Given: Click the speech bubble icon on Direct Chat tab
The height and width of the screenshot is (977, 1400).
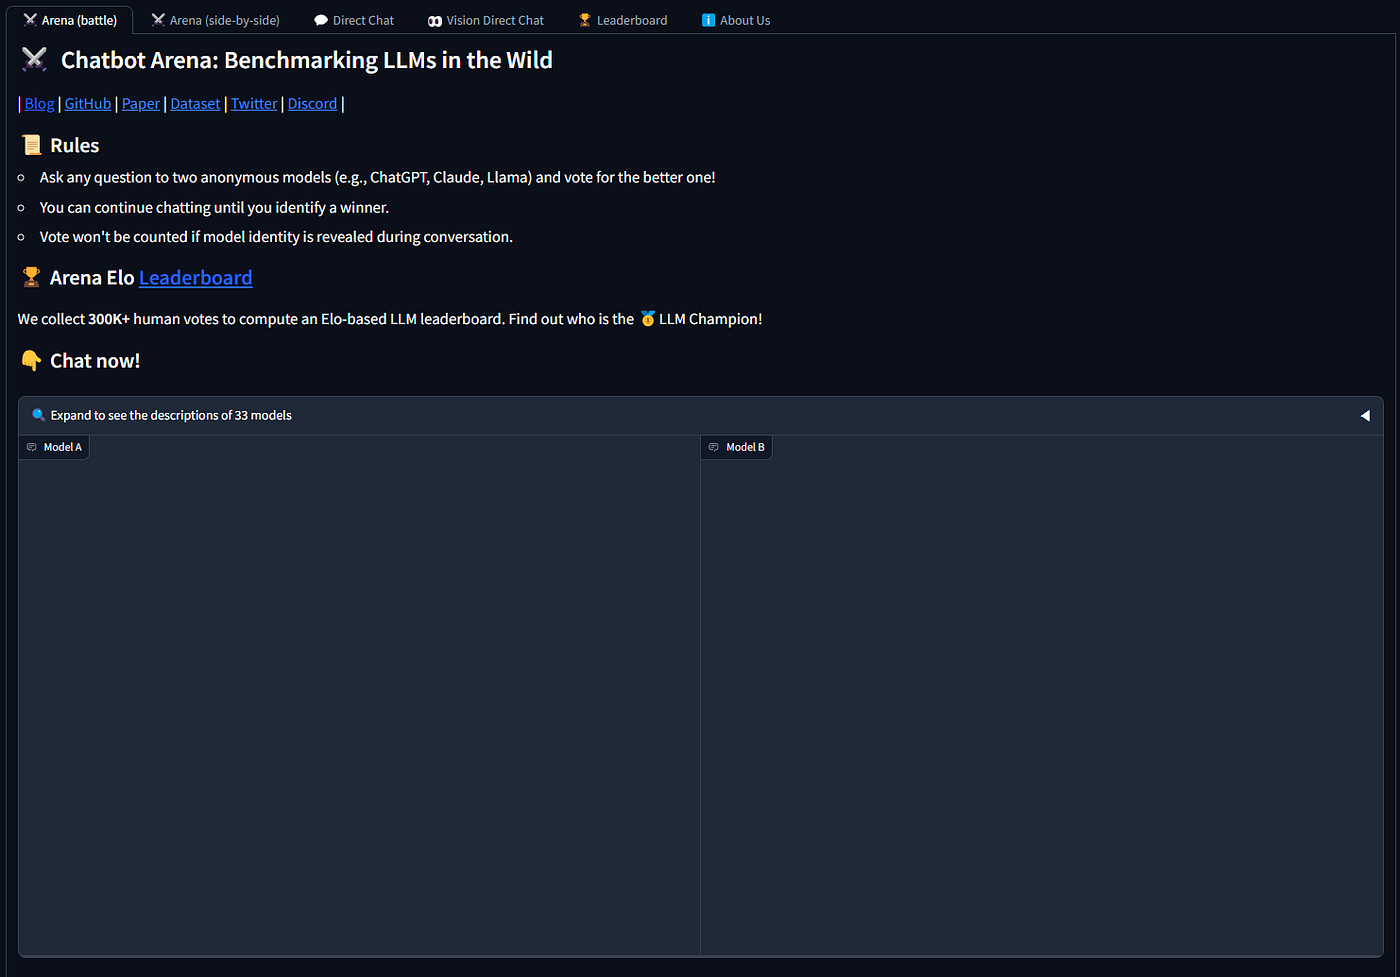Looking at the screenshot, I should (320, 19).
